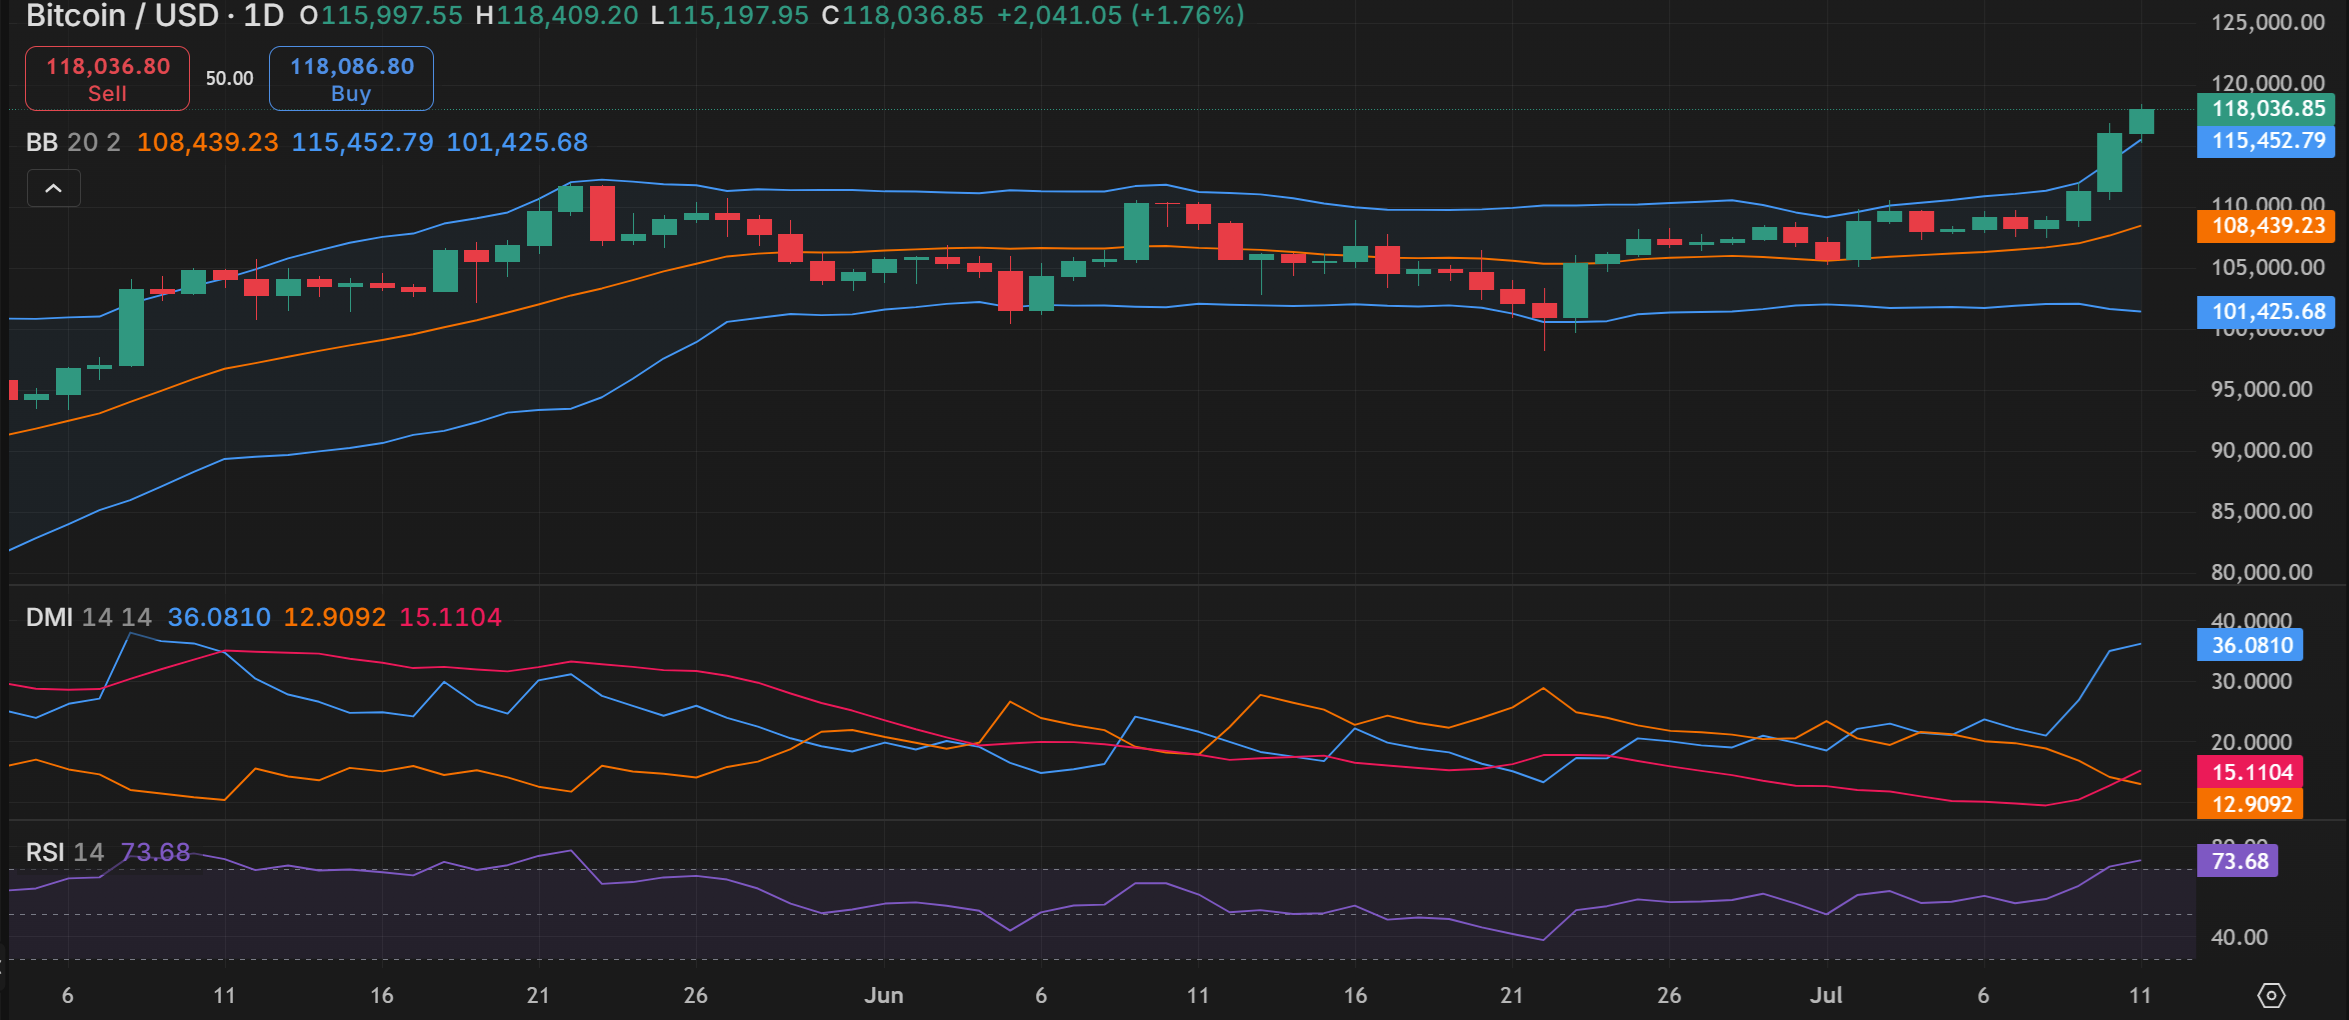Click the latest green candle at July 11
The height and width of the screenshot is (1020, 2349).
(x=2141, y=121)
